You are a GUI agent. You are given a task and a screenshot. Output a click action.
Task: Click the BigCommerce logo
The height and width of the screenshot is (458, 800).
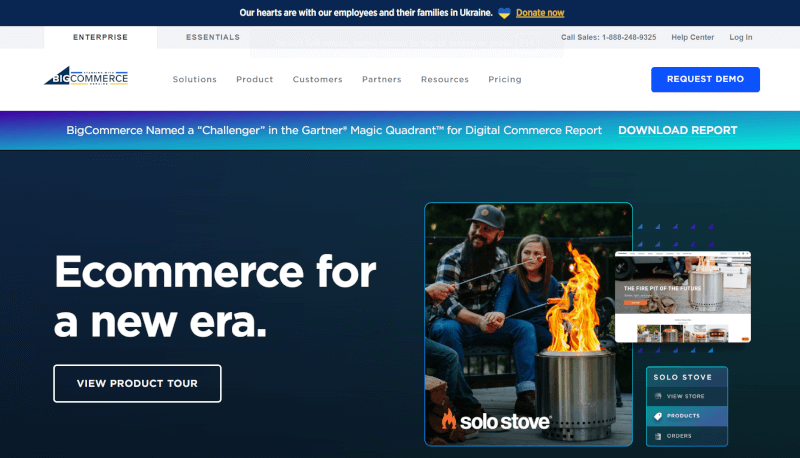click(x=86, y=77)
